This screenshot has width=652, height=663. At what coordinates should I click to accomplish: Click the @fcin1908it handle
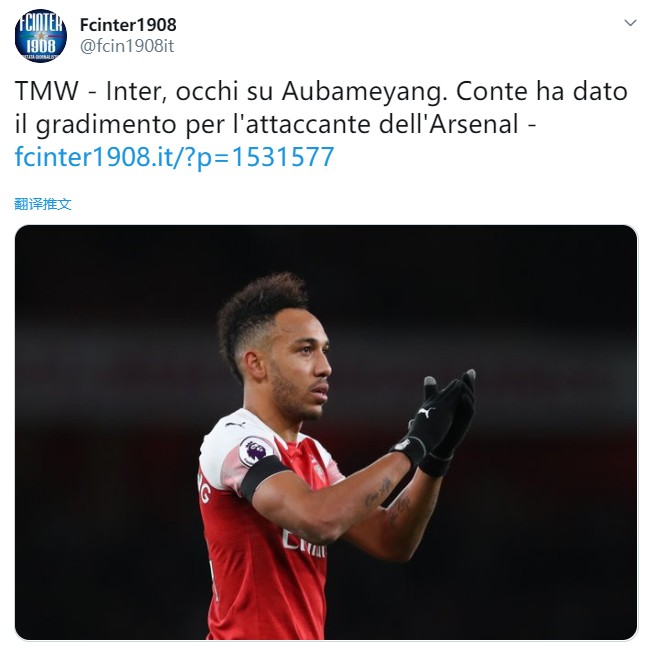pyautogui.click(x=127, y=46)
